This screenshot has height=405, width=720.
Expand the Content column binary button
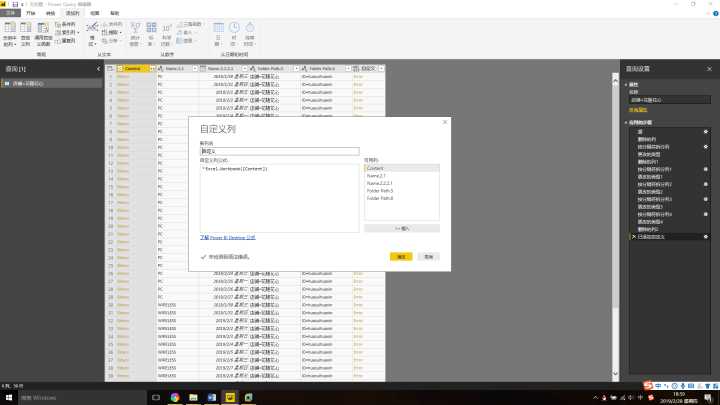point(152,68)
